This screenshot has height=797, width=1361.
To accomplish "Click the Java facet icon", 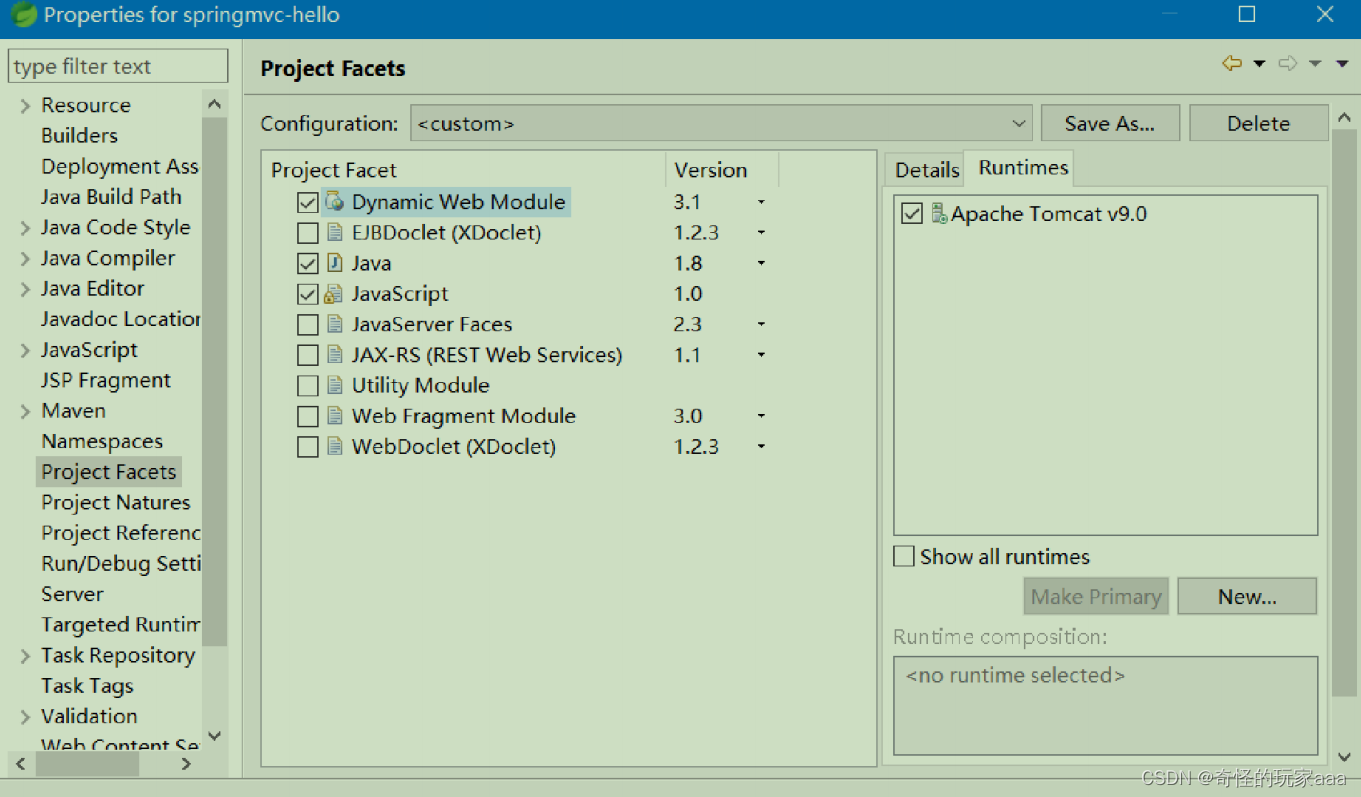I will point(336,263).
